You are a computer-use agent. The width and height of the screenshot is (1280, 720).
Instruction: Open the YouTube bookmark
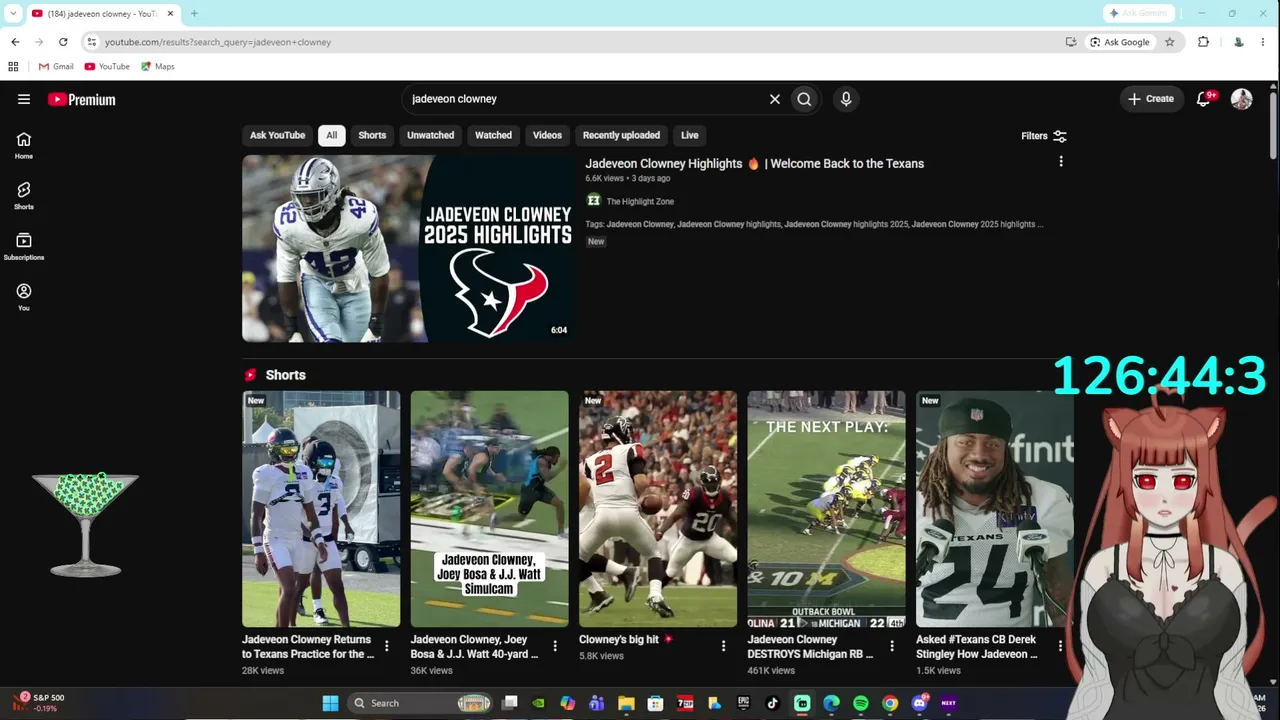pyautogui.click(x=107, y=66)
